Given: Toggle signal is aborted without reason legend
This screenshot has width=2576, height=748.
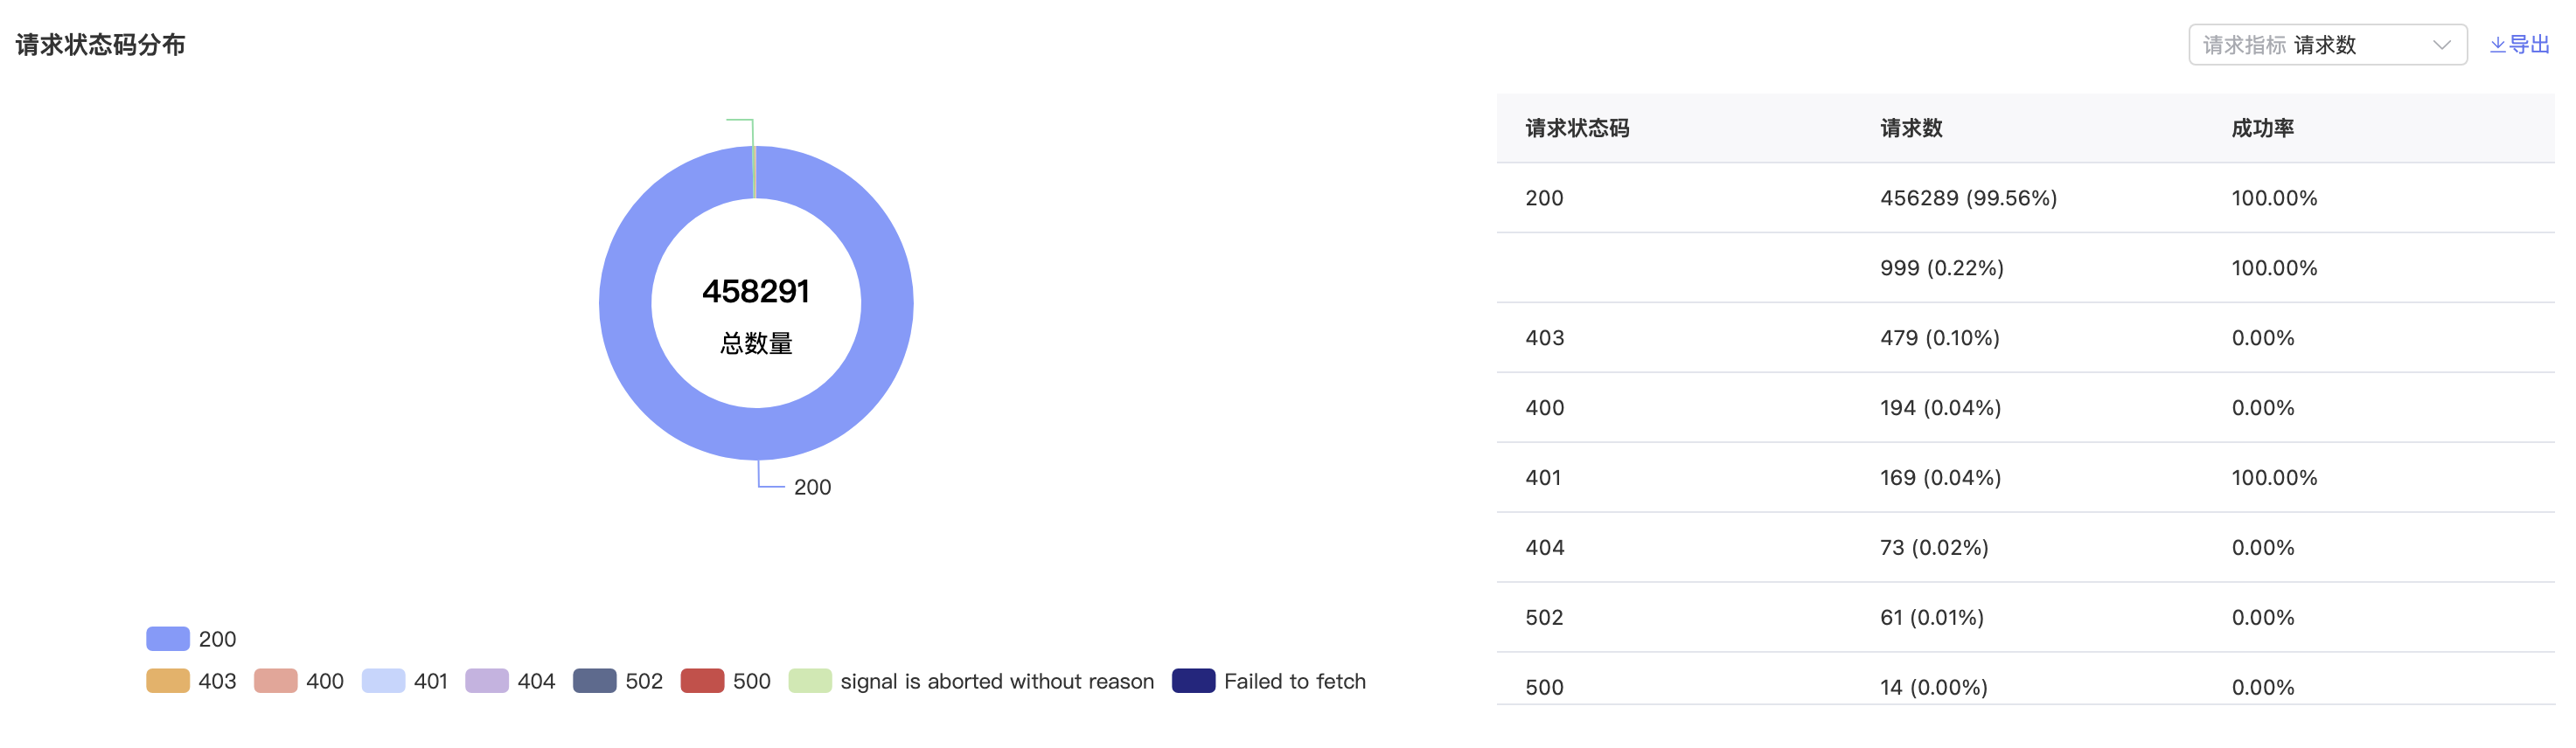Looking at the screenshot, I should pos(971,681).
